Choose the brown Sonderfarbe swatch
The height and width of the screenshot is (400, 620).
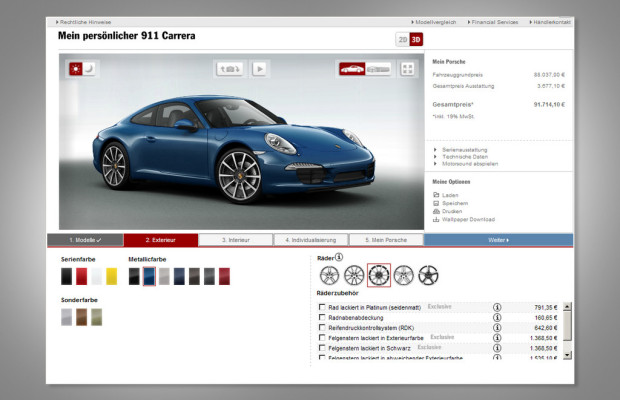tap(81, 317)
